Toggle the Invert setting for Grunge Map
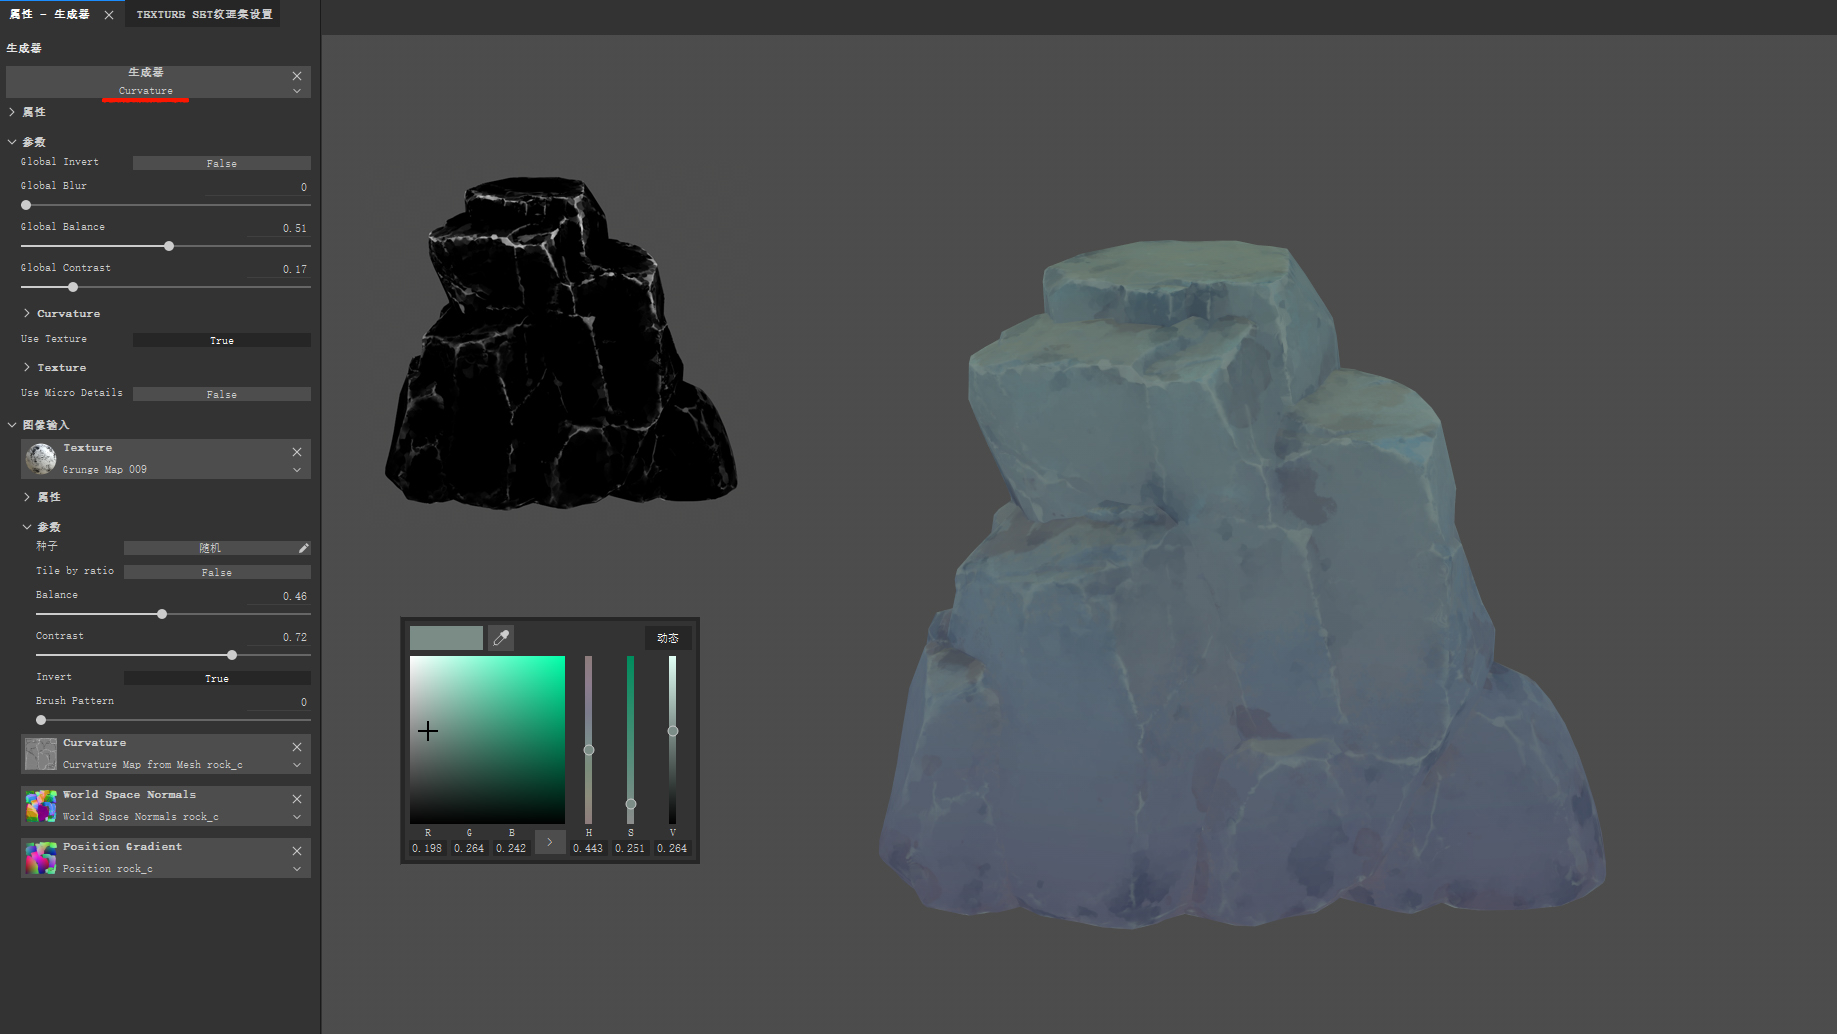 tap(217, 678)
